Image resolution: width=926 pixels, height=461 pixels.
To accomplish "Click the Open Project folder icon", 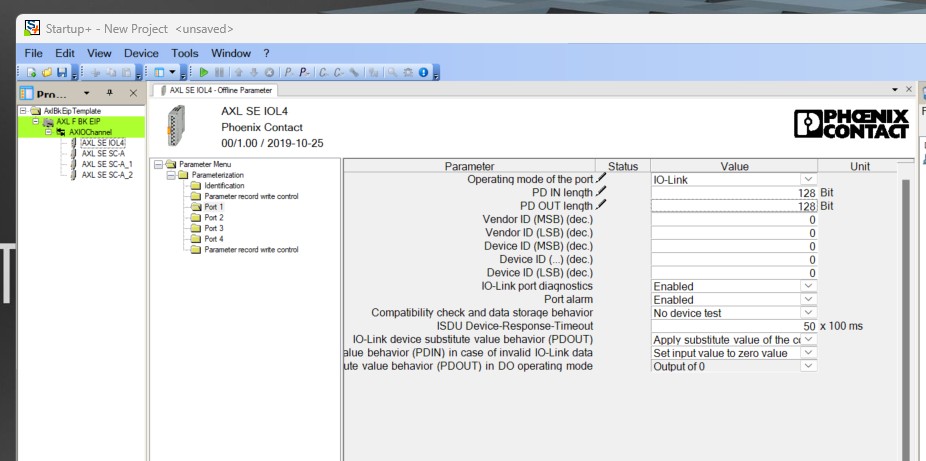I will click(47, 73).
